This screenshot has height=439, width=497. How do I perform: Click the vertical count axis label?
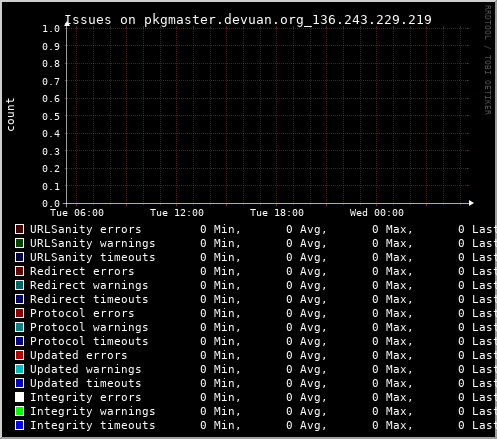[x=10, y=114]
